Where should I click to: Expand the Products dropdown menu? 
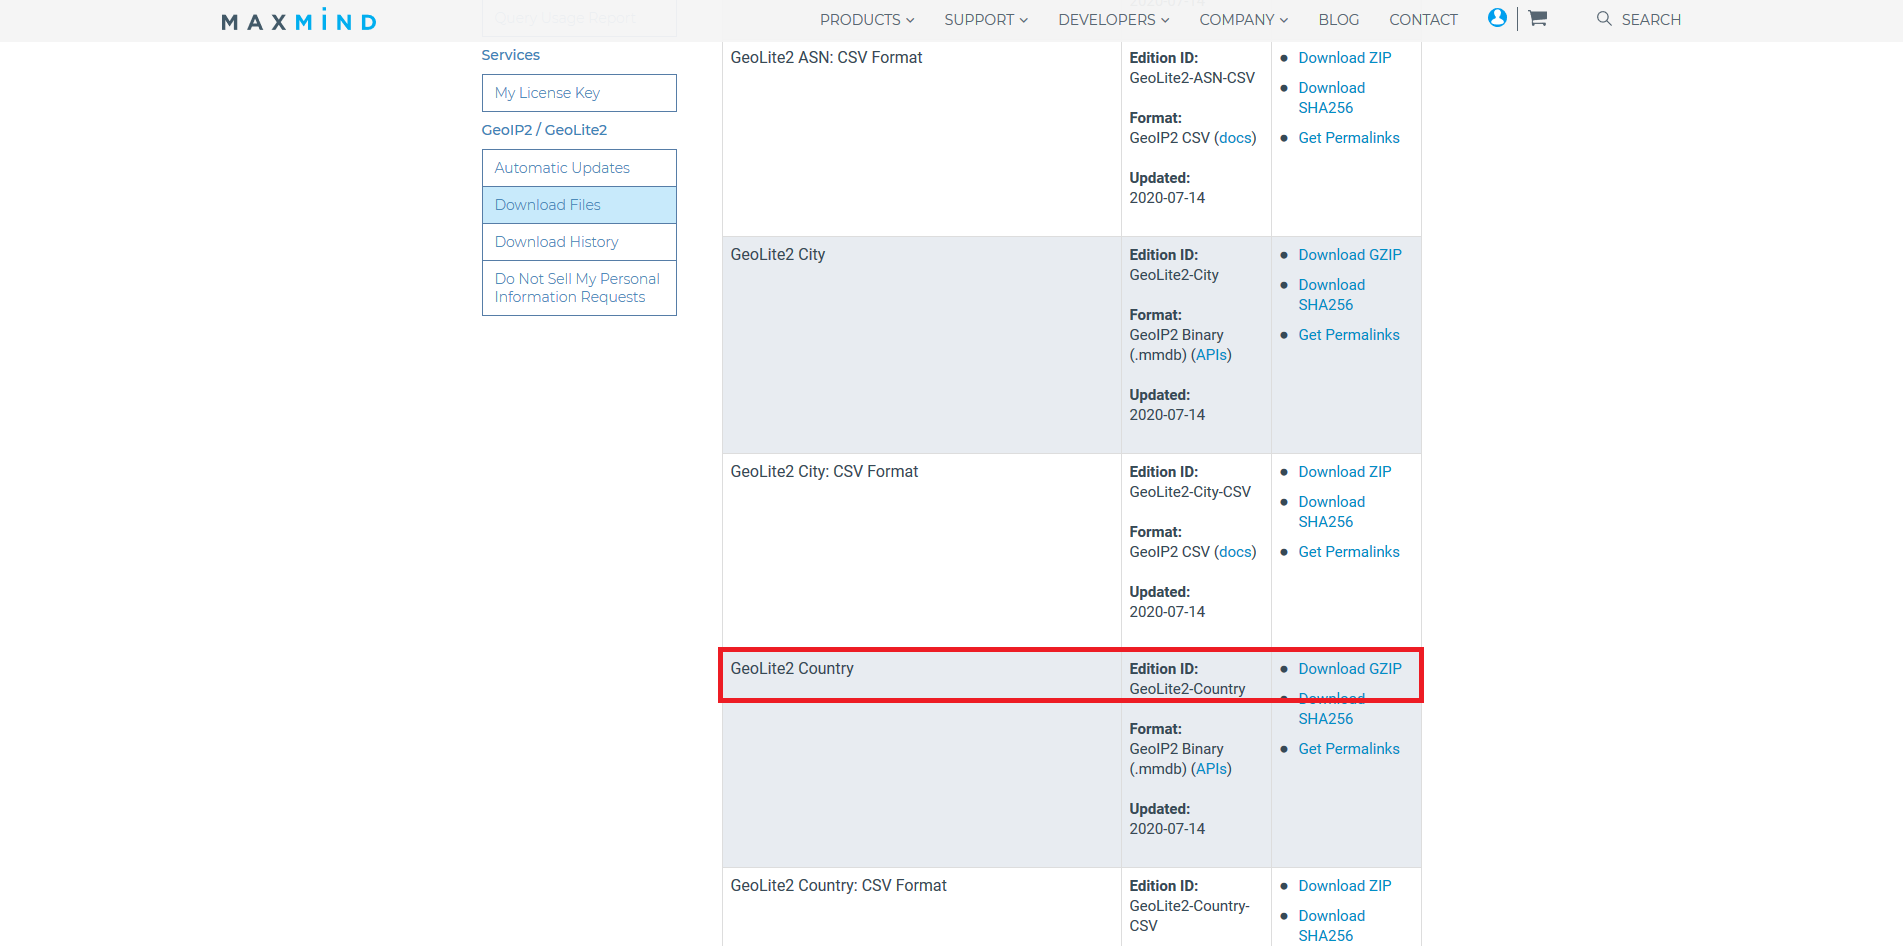tap(867, 20)
